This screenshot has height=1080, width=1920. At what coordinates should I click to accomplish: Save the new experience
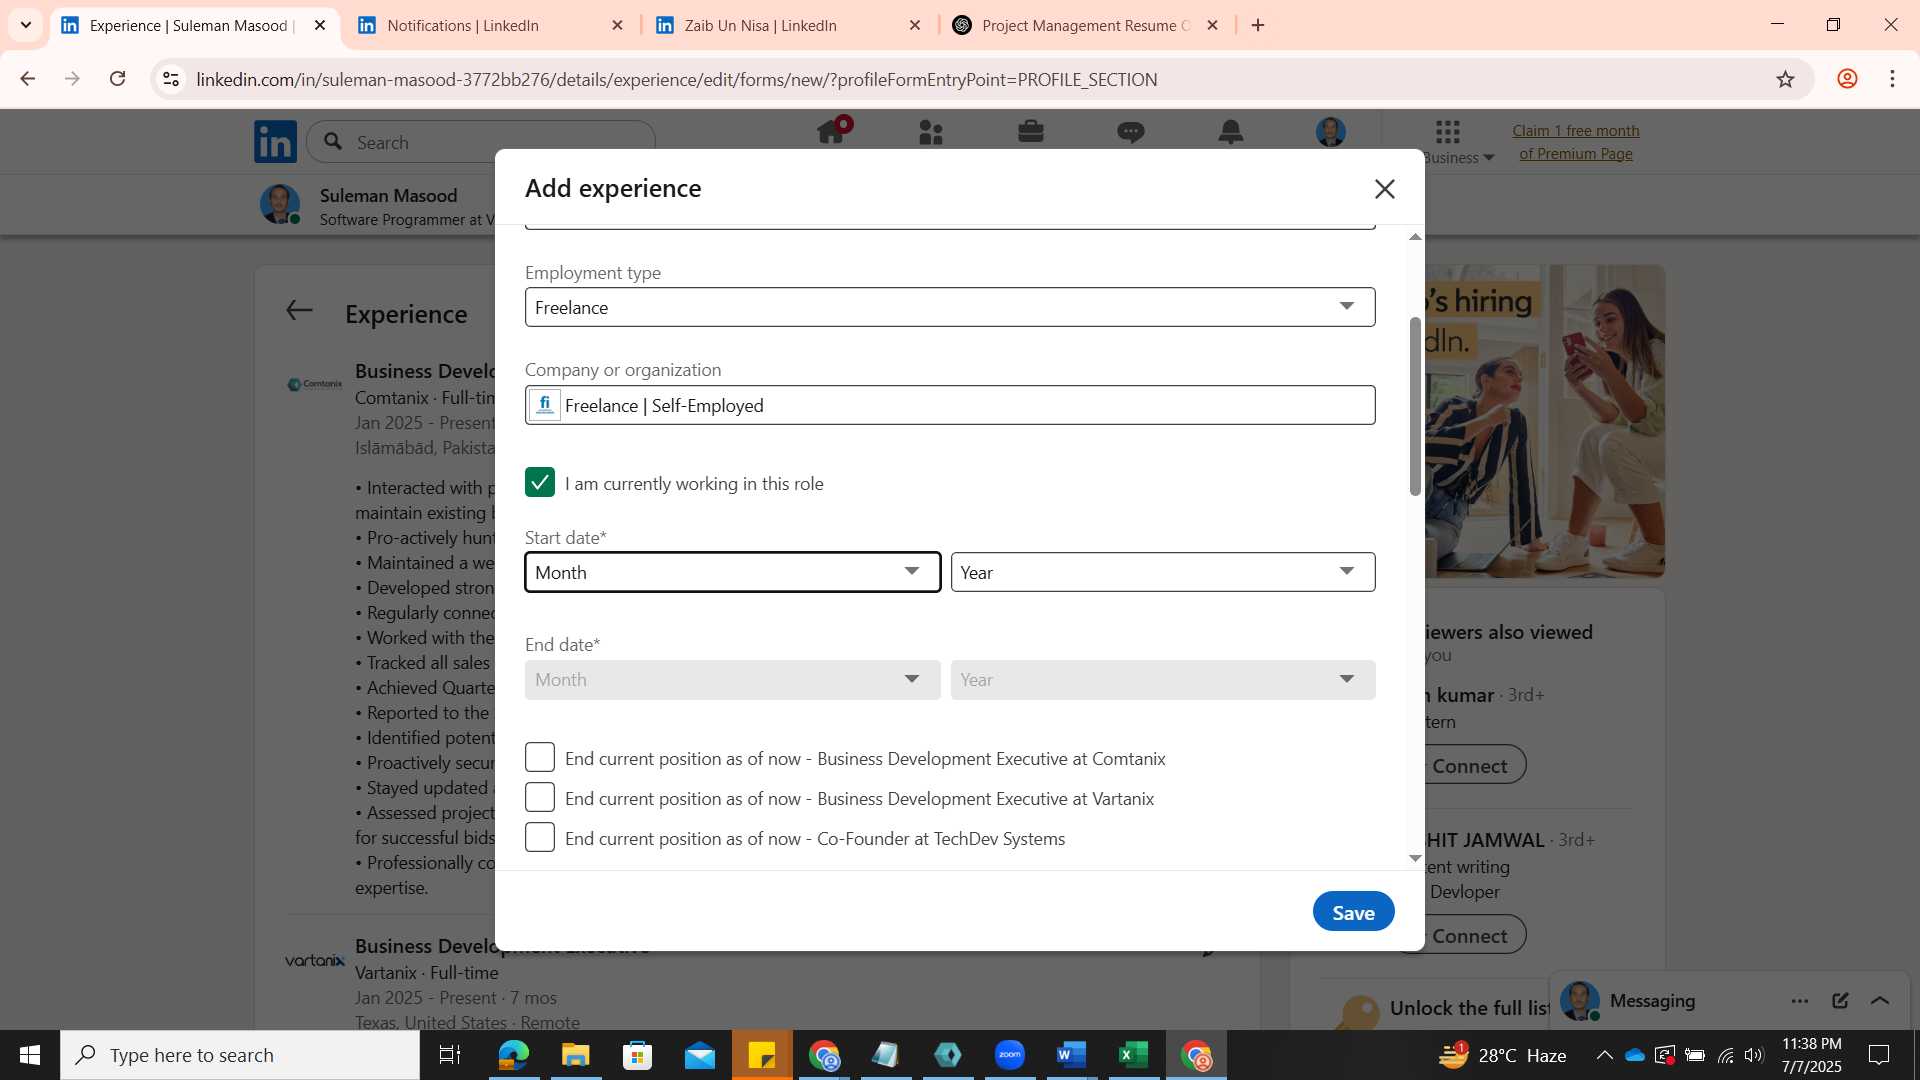(x=1353, y=912)
